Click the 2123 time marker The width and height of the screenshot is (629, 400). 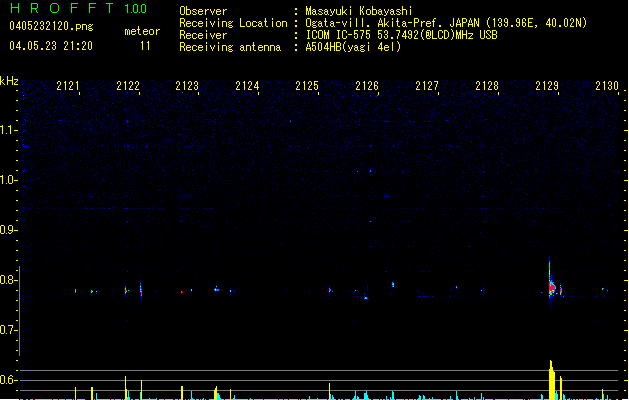[x=187, y=86]
